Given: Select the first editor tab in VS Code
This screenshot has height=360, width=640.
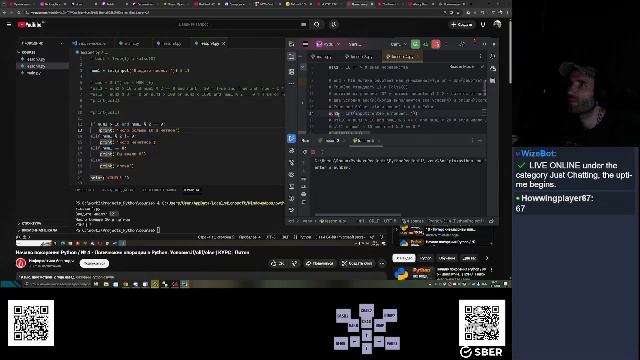Looking at the screenshot, I should (92, 43).
